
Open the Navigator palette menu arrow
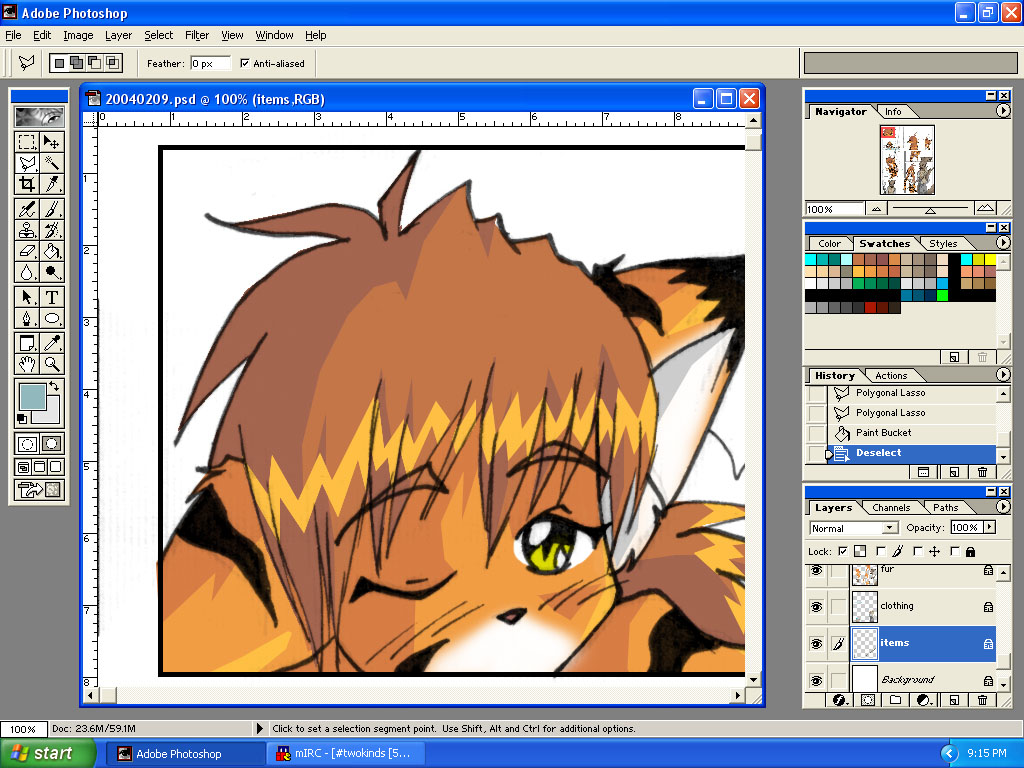1003,111
